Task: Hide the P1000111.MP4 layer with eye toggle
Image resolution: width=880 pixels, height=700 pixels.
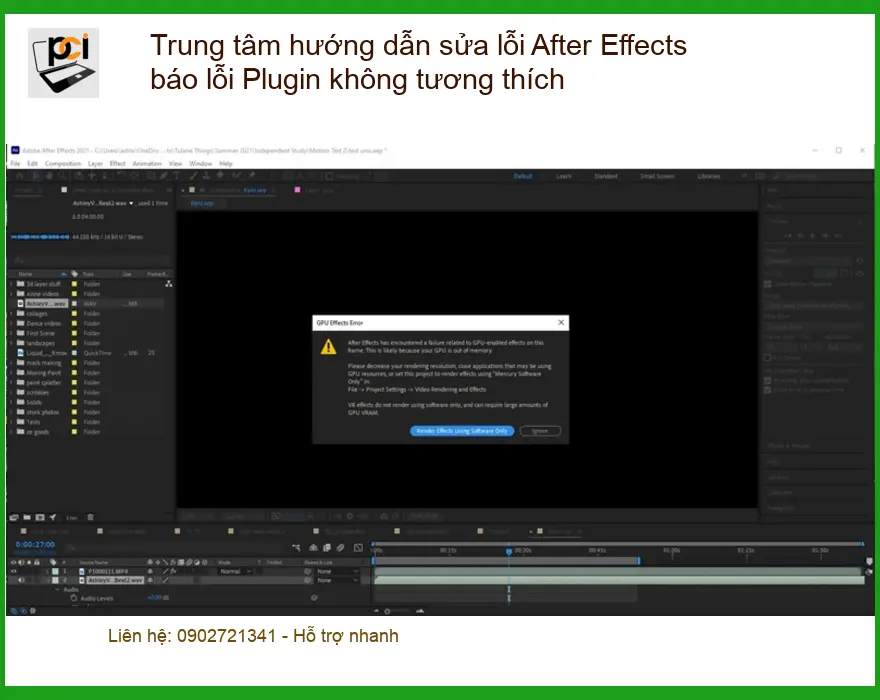Action: [13, 571]
